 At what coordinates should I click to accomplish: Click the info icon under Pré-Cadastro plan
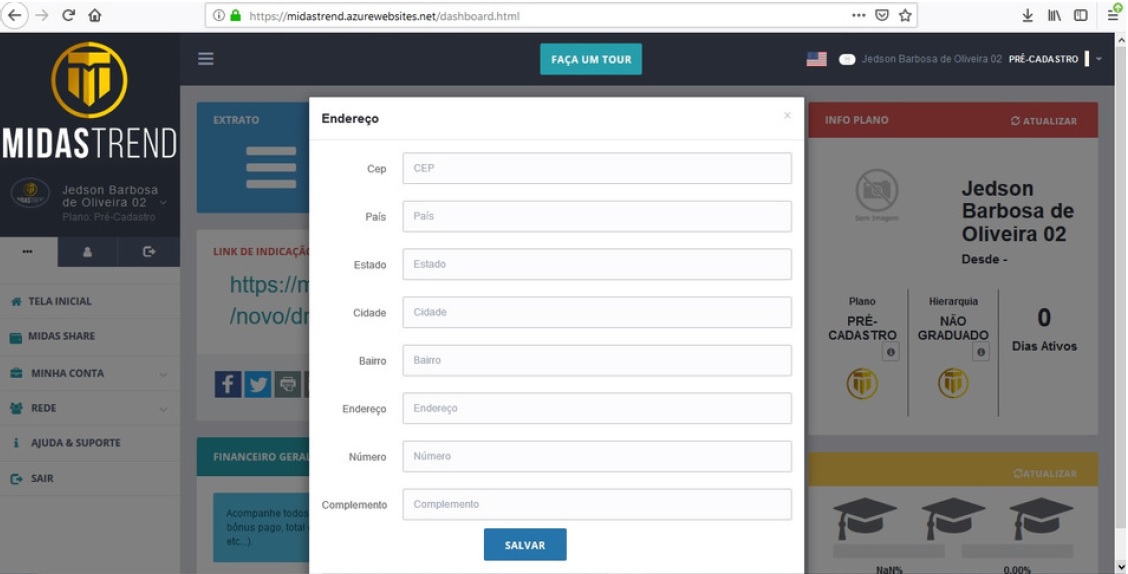(890, 352)
